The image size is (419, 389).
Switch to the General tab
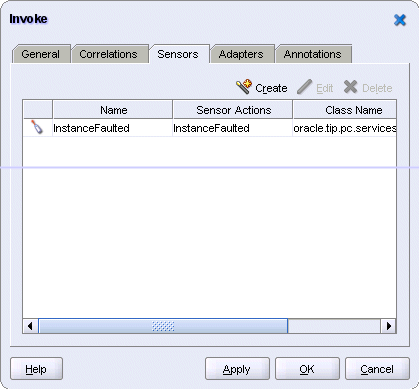click(41, 54)
